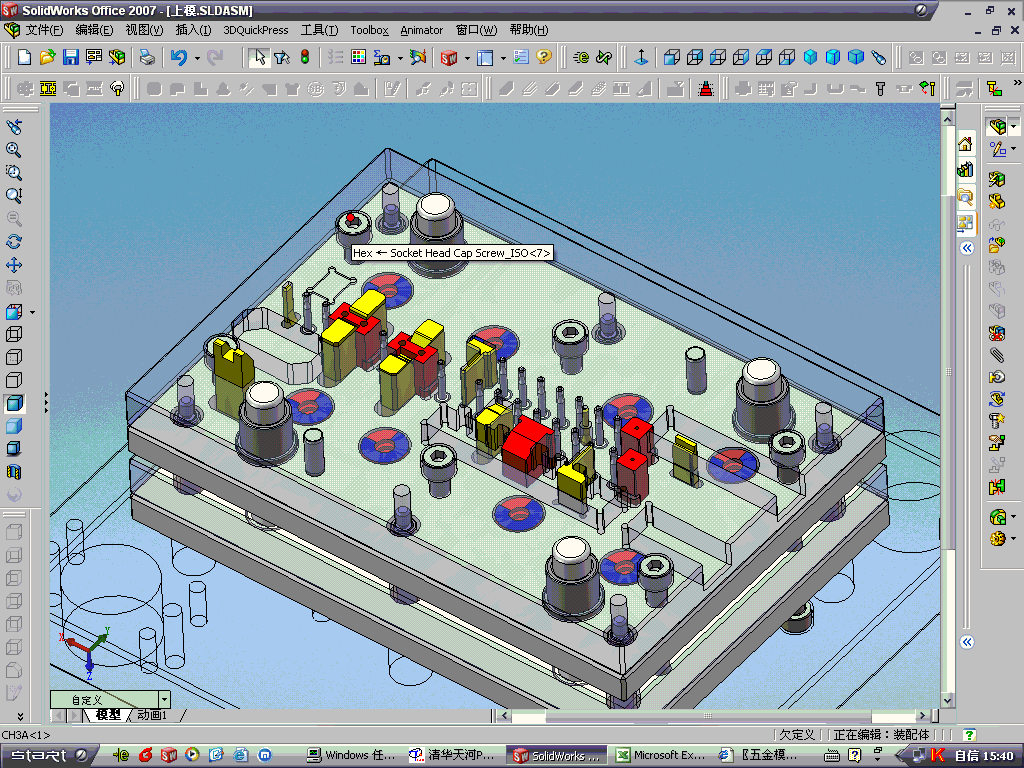Open the Undo history dropdown arrow

[x=197, y=58]
